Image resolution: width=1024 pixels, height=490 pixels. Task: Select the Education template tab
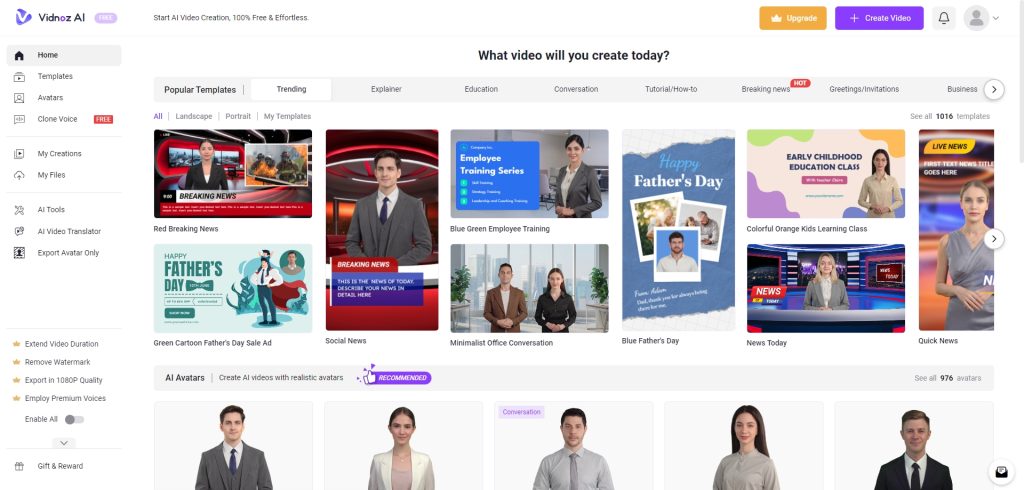point(481,89)
